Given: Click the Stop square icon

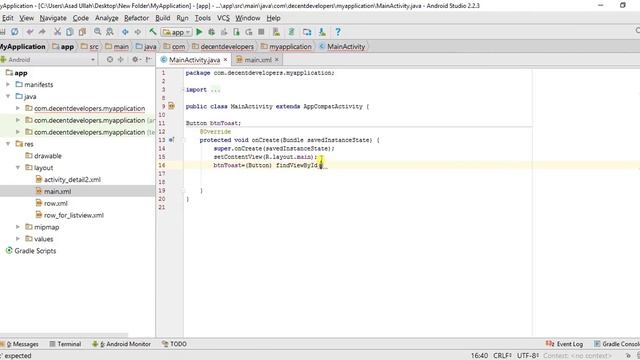Looking at the screenshot, I should [x=261, y=32].
